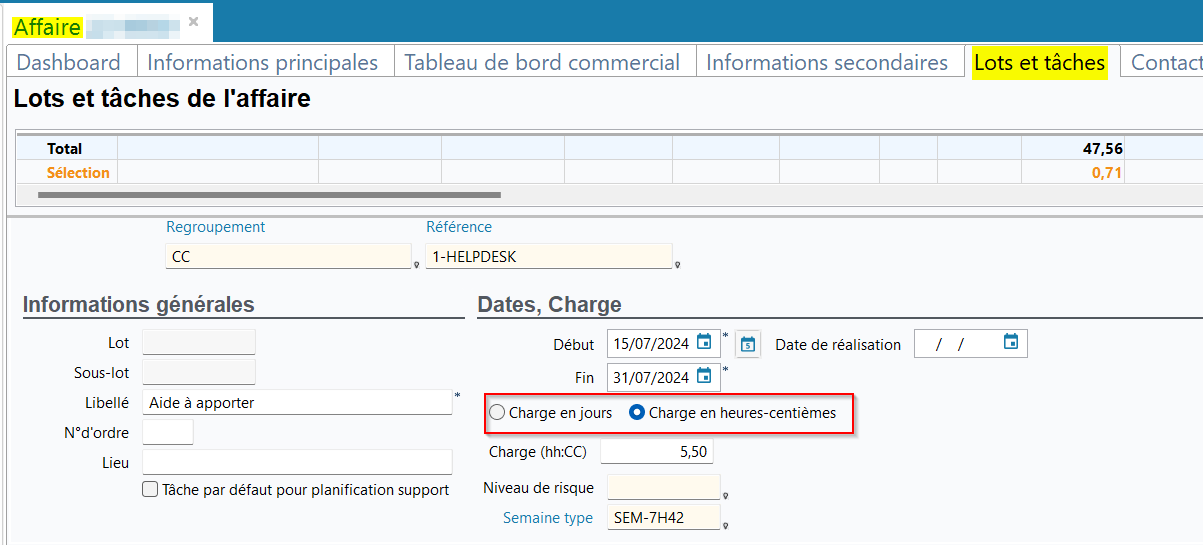This screenshot has height=545, width=1203.
Task: Click the lookup marker beside Niveau de risque
Action: [x=726, y=495]
